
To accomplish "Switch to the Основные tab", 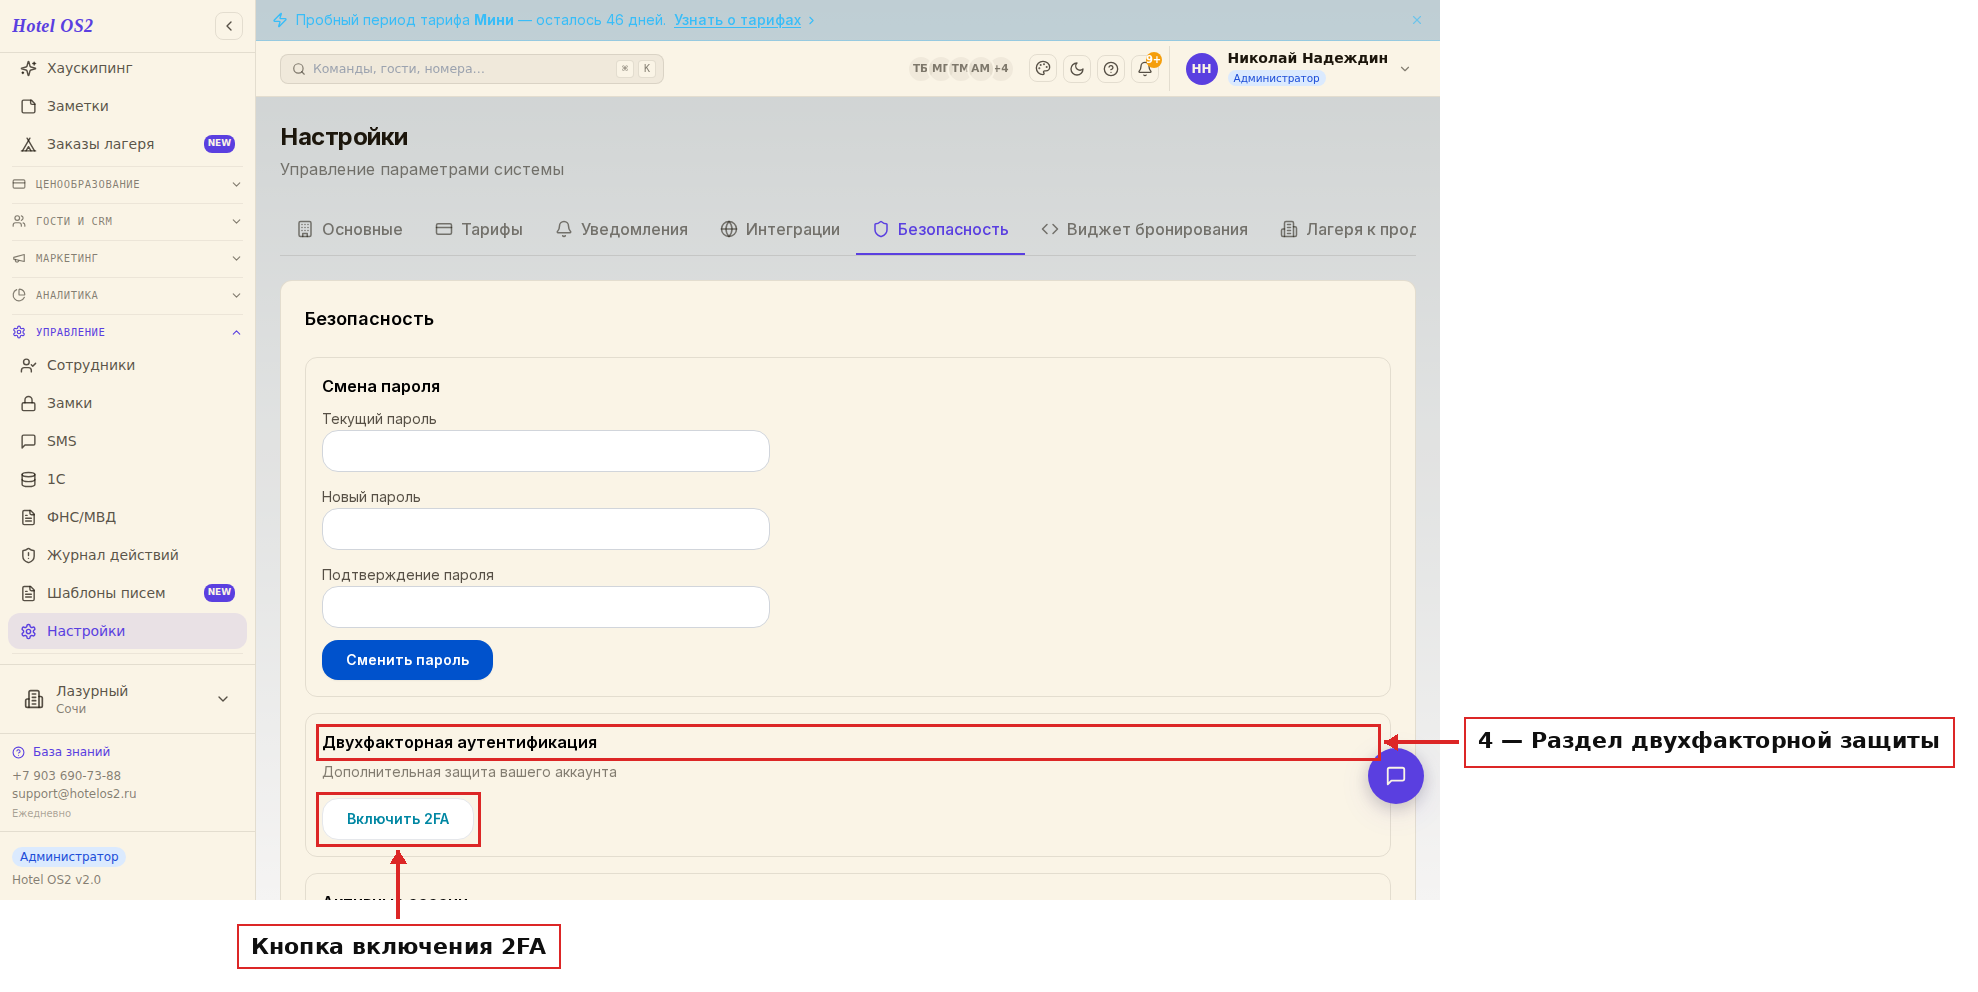I will click(x=350, y=230).
